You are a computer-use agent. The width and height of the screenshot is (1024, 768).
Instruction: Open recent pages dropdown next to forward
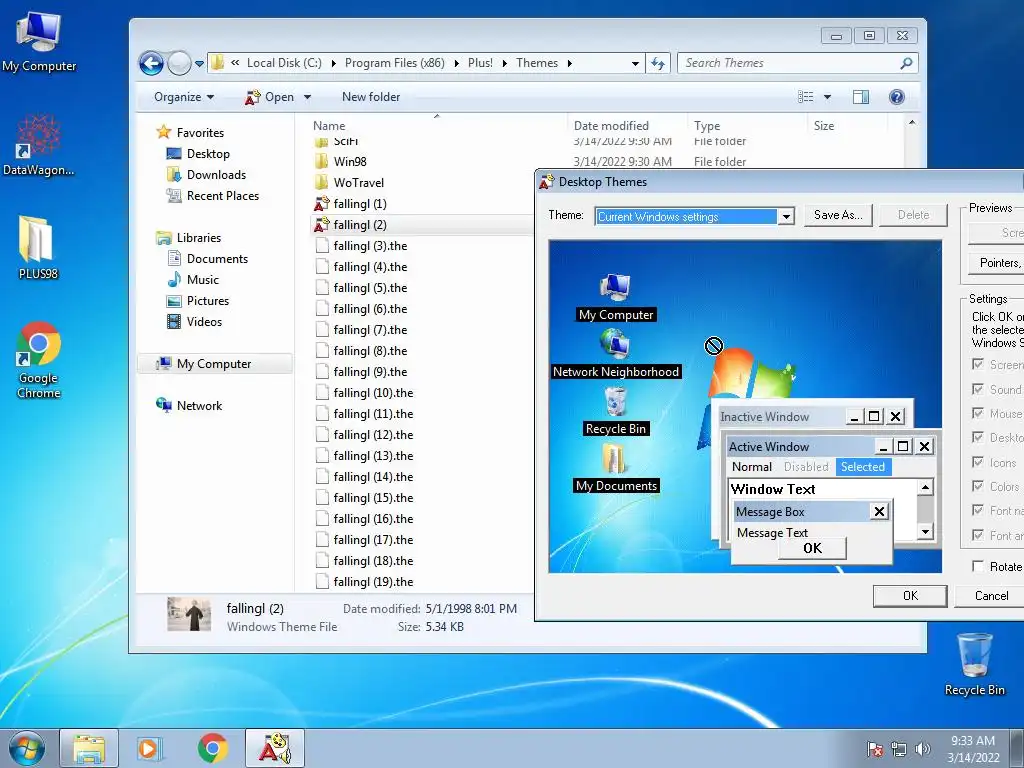click(199, 63)
